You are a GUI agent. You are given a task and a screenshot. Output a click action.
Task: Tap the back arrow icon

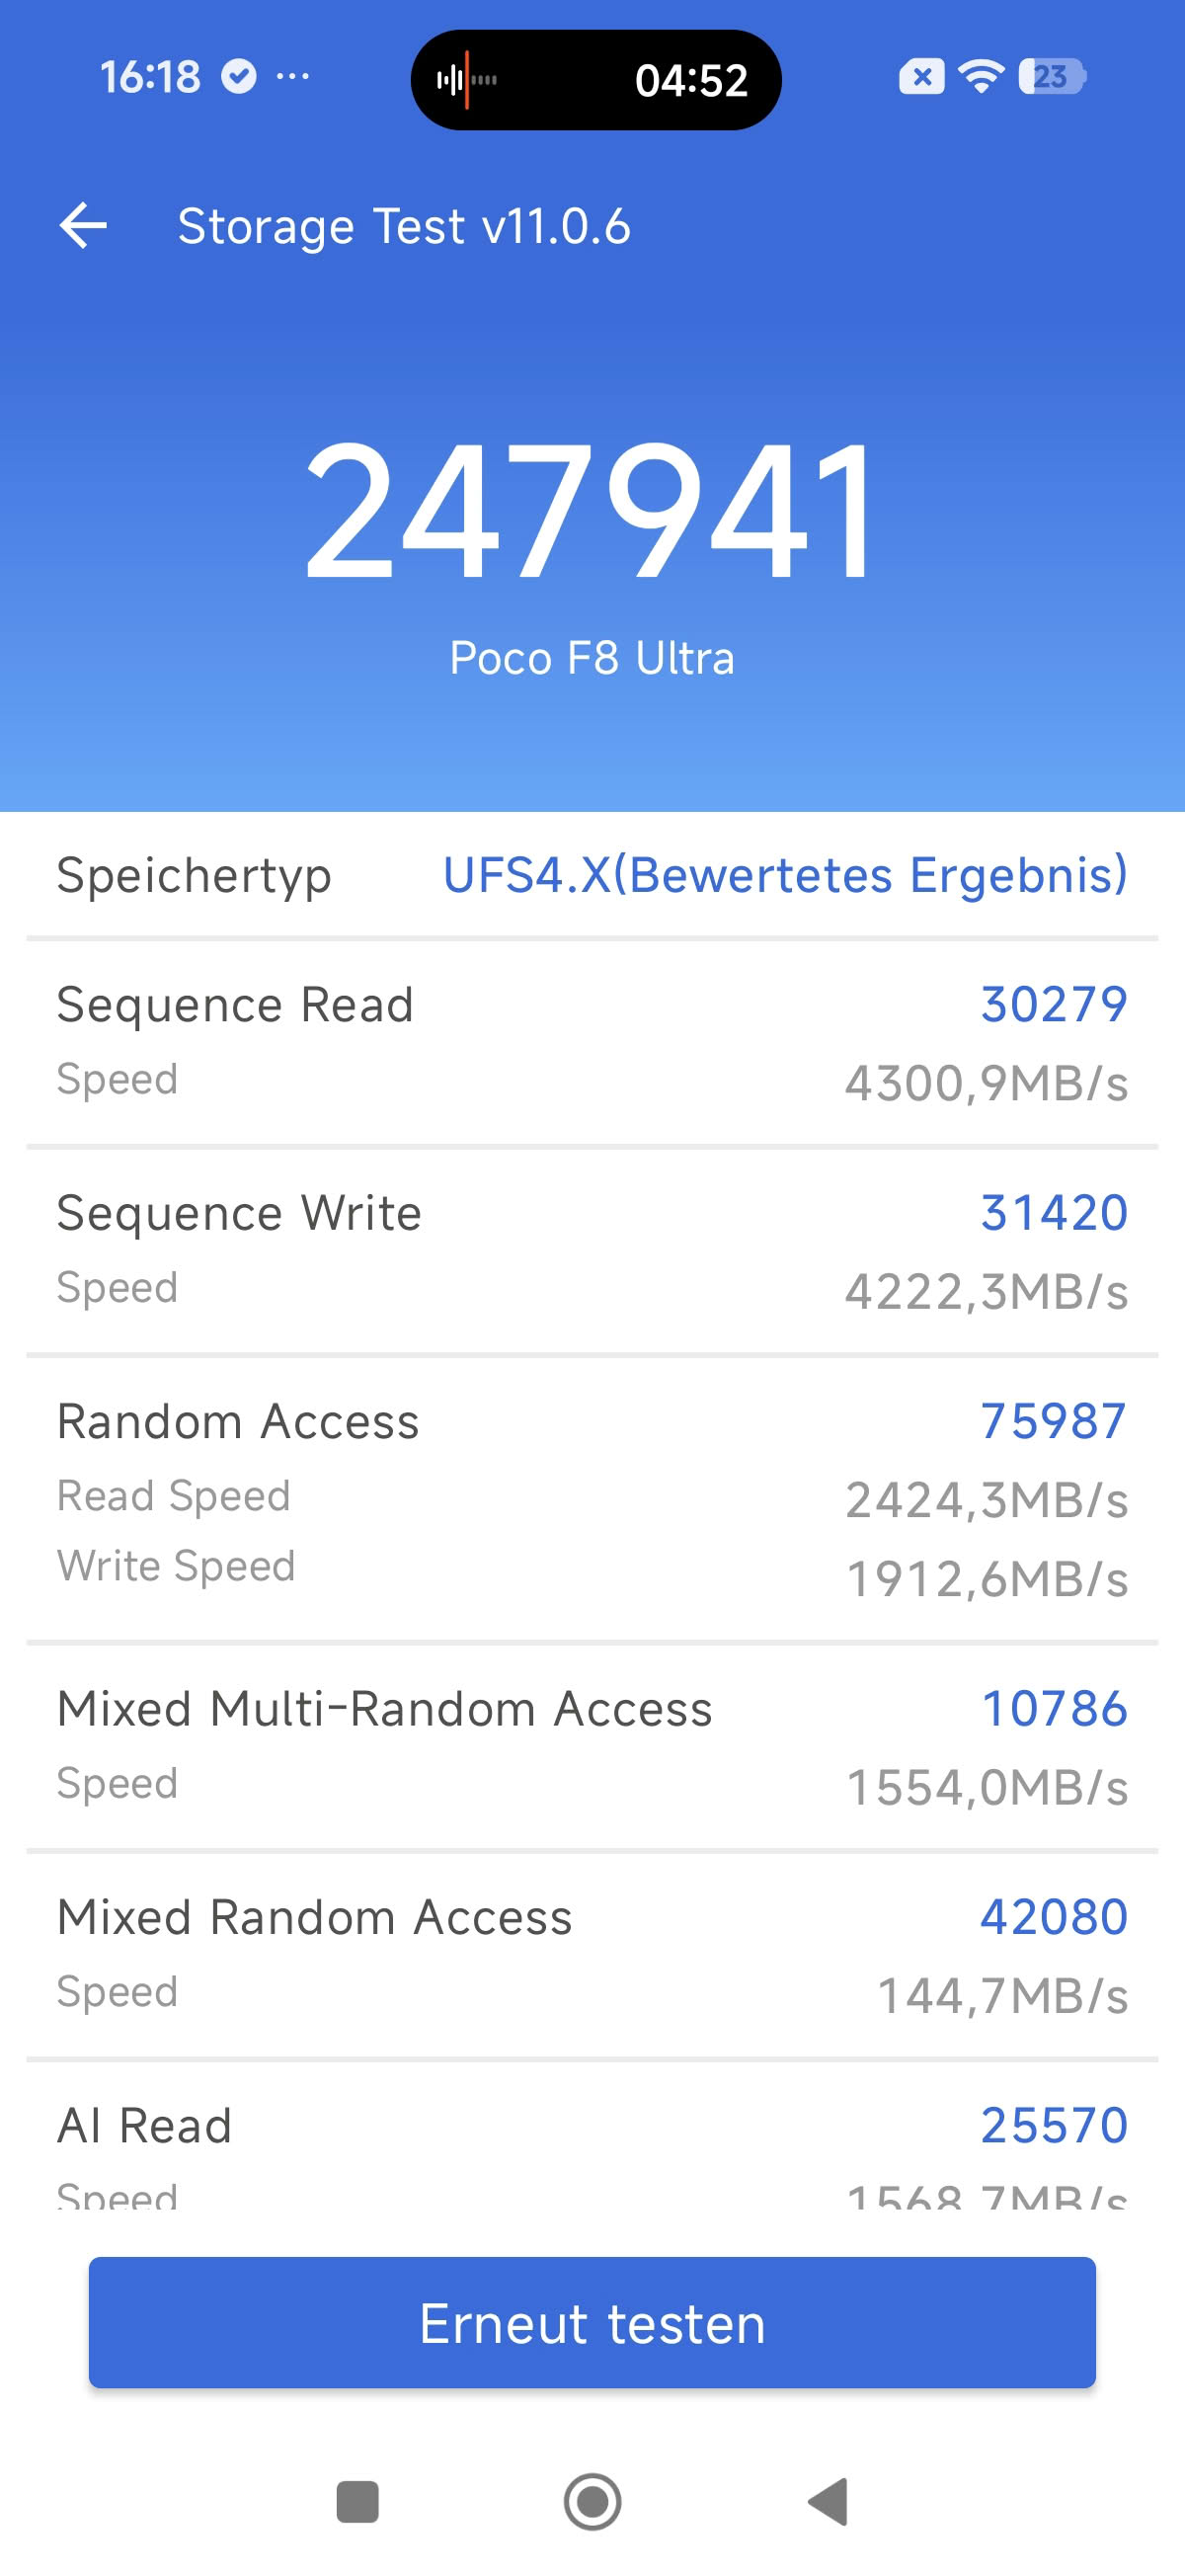83,225
